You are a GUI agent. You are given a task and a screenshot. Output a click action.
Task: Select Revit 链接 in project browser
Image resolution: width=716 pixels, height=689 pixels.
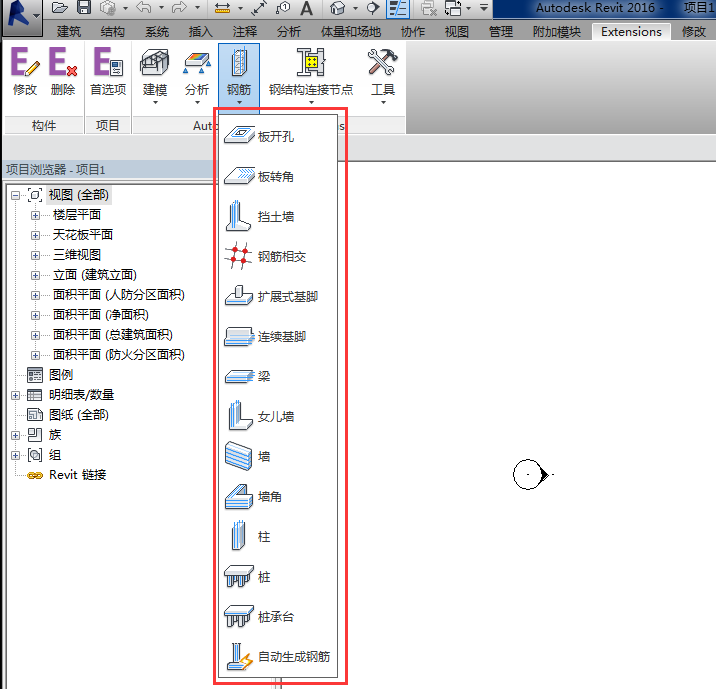[77, 475]
